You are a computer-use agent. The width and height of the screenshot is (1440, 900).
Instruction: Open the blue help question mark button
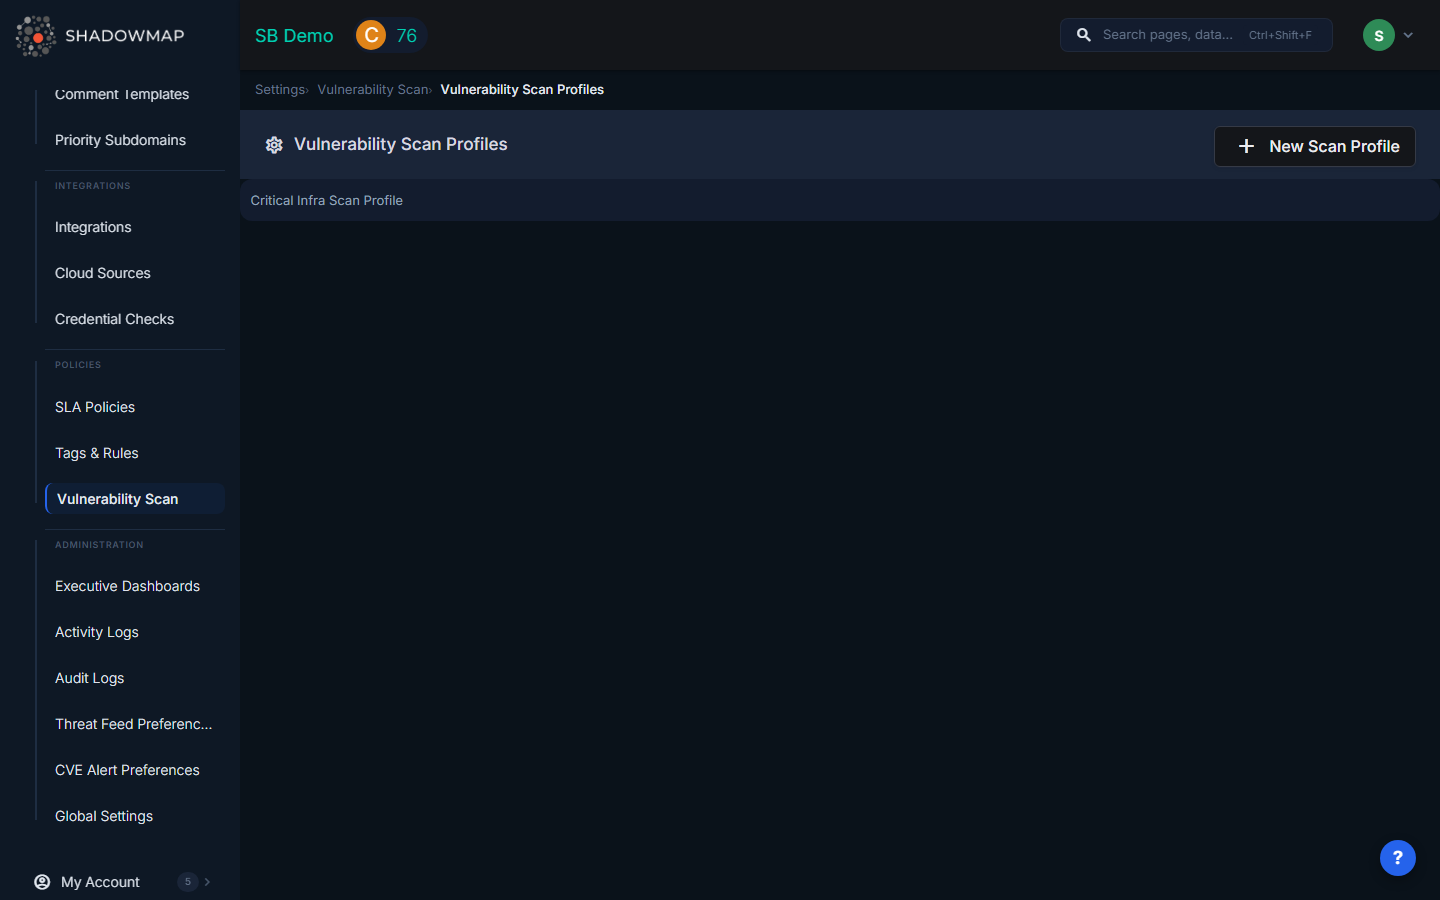(1397, 857)
